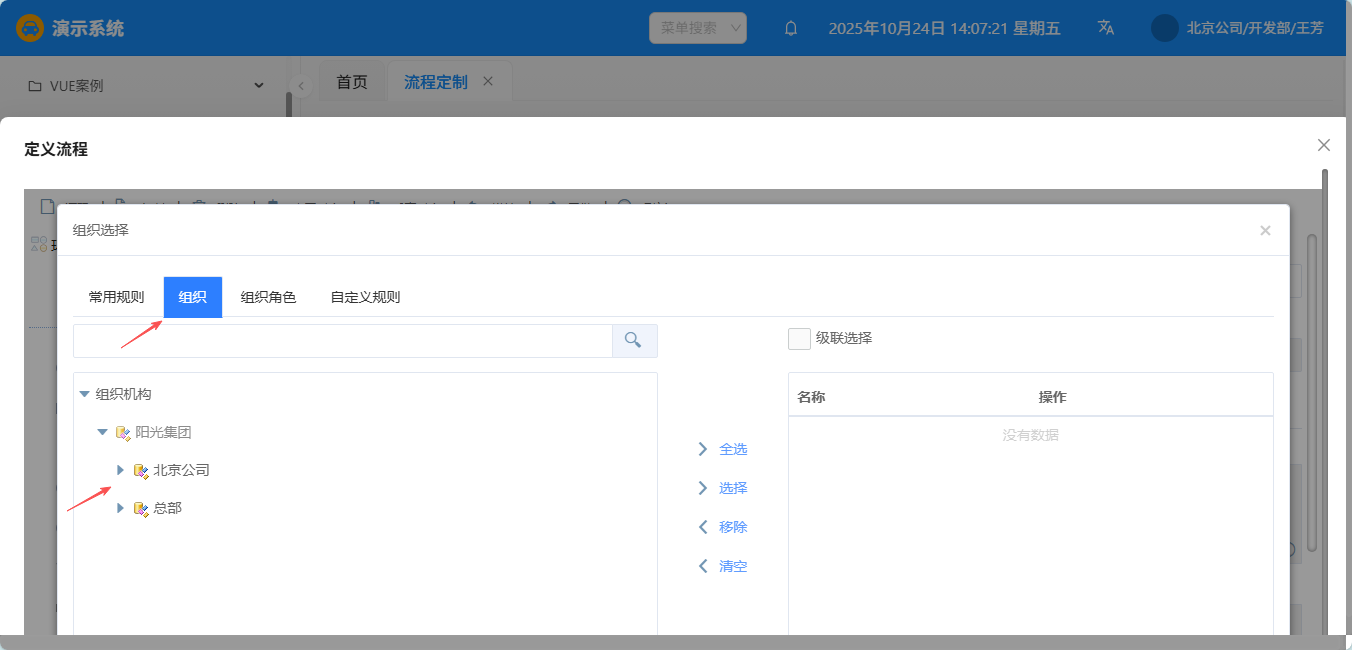Click the notification bell icon
The height and width of the screenshot is (650, 1352).
pyautogui.click(x=791, y=28)
